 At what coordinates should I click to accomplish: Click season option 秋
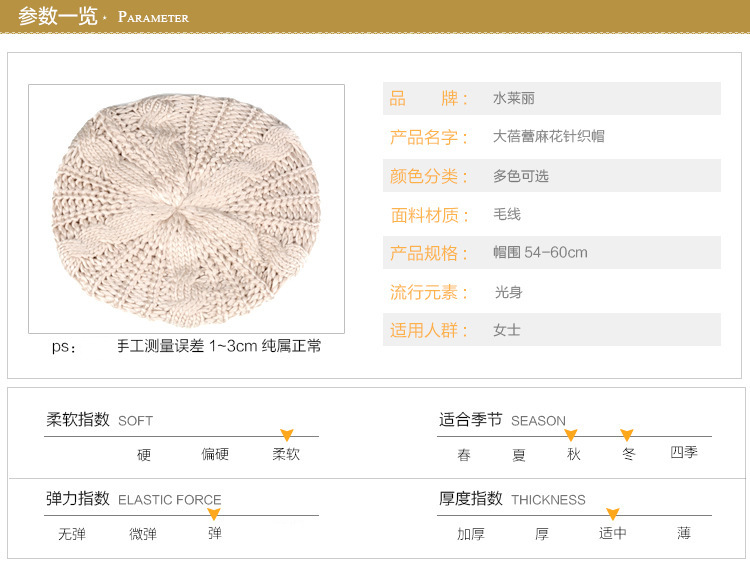[574, 454]
